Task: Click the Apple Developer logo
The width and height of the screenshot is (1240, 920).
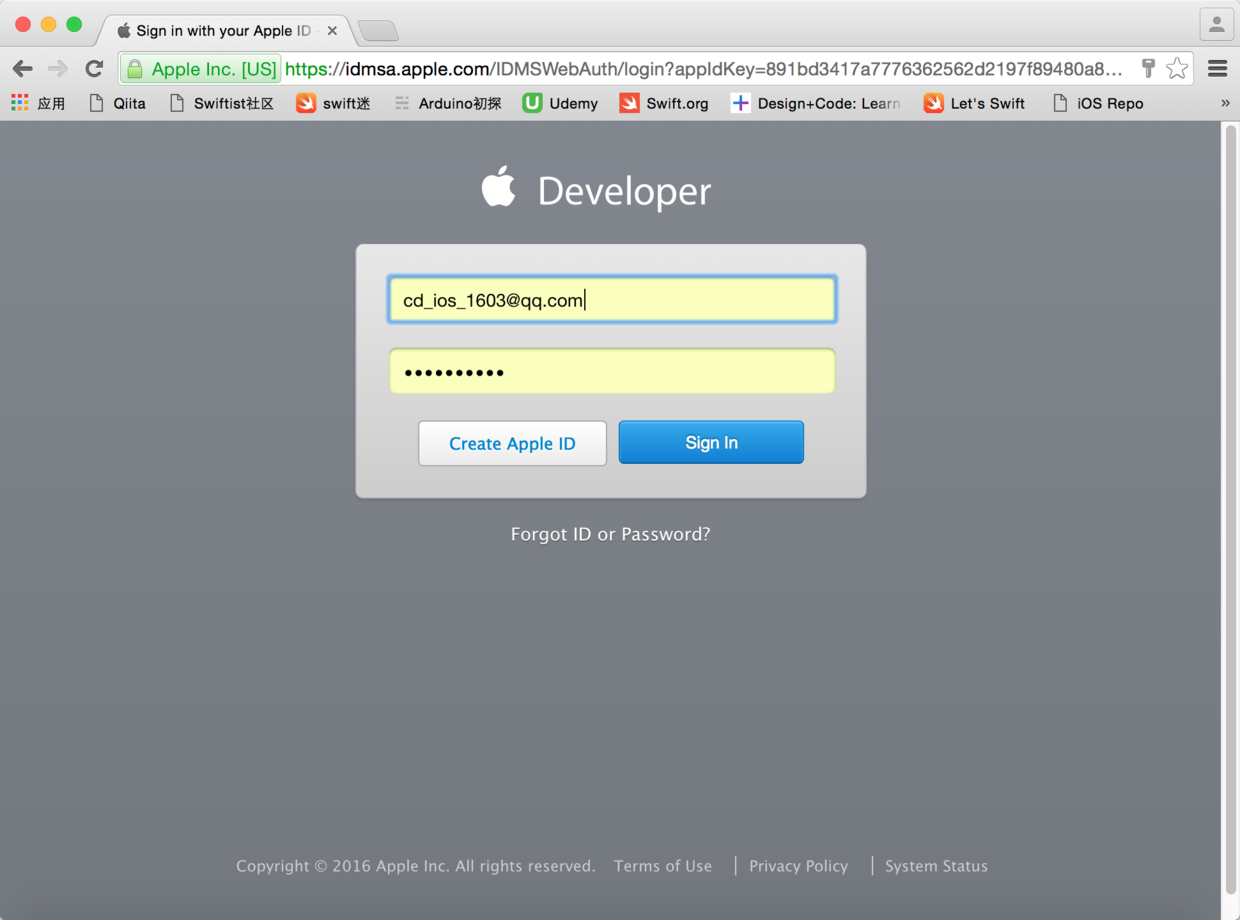Action: pos(596,188)
